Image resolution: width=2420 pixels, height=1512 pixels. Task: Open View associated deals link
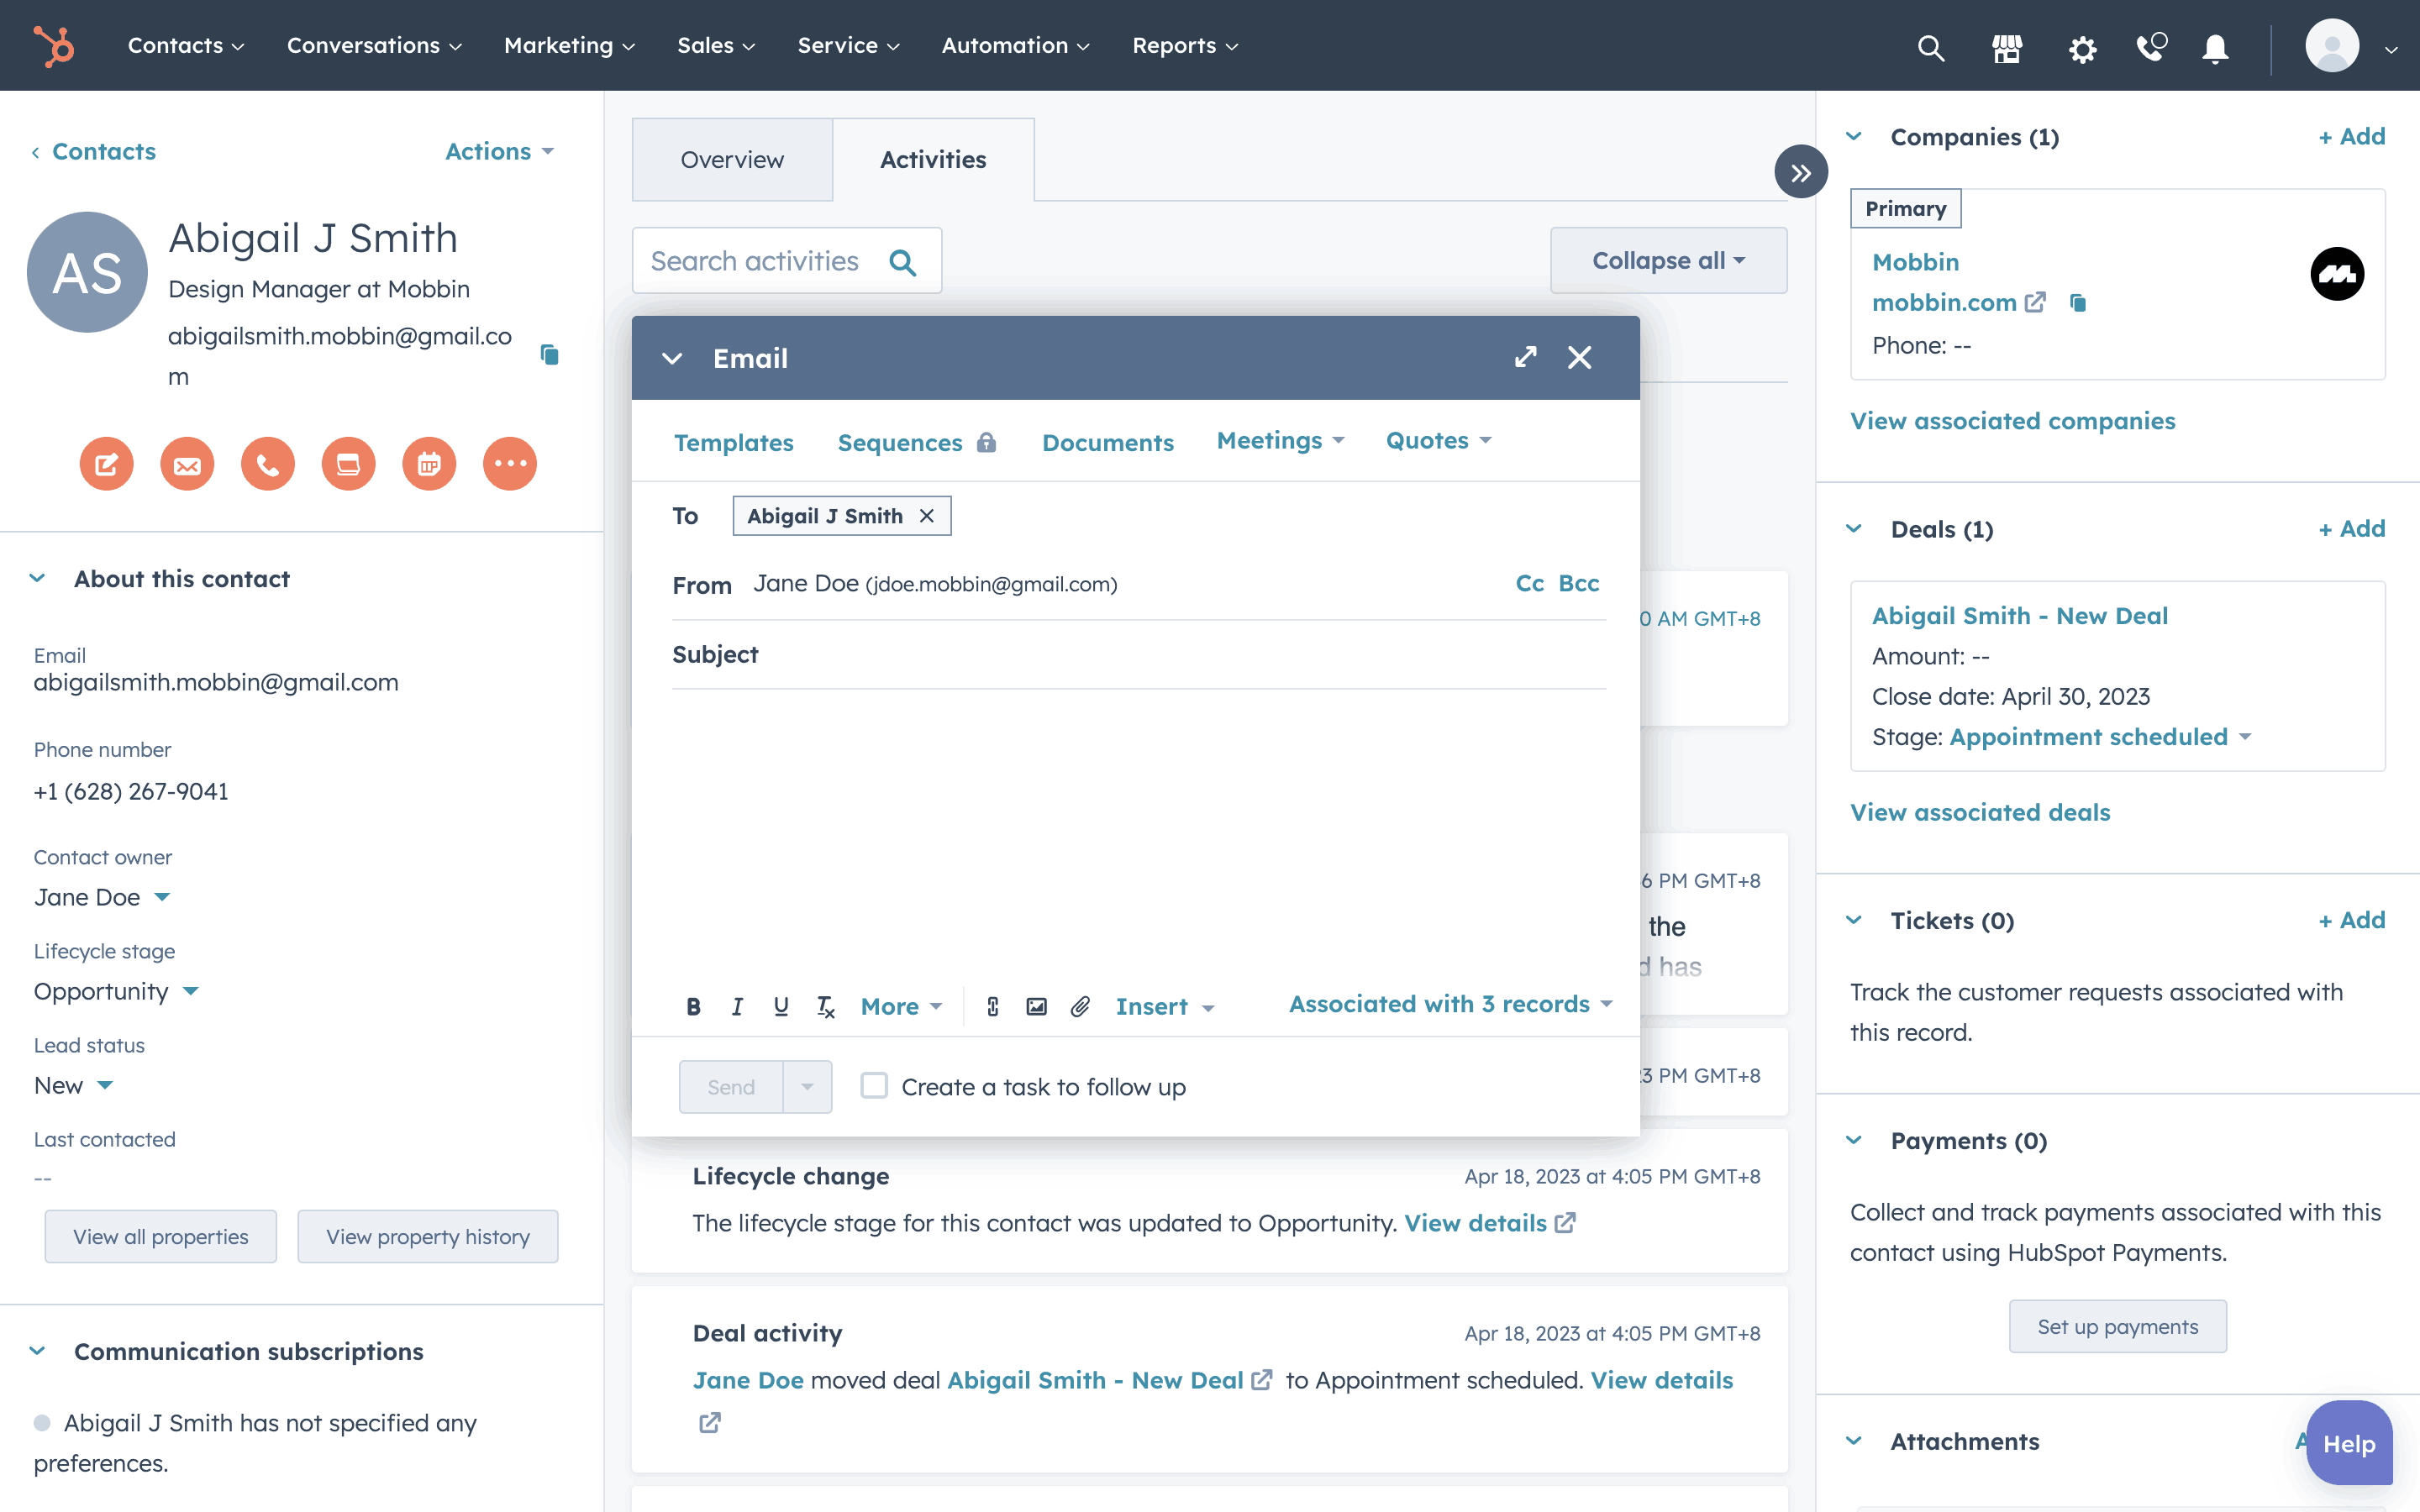click(x=1980, y=812)
